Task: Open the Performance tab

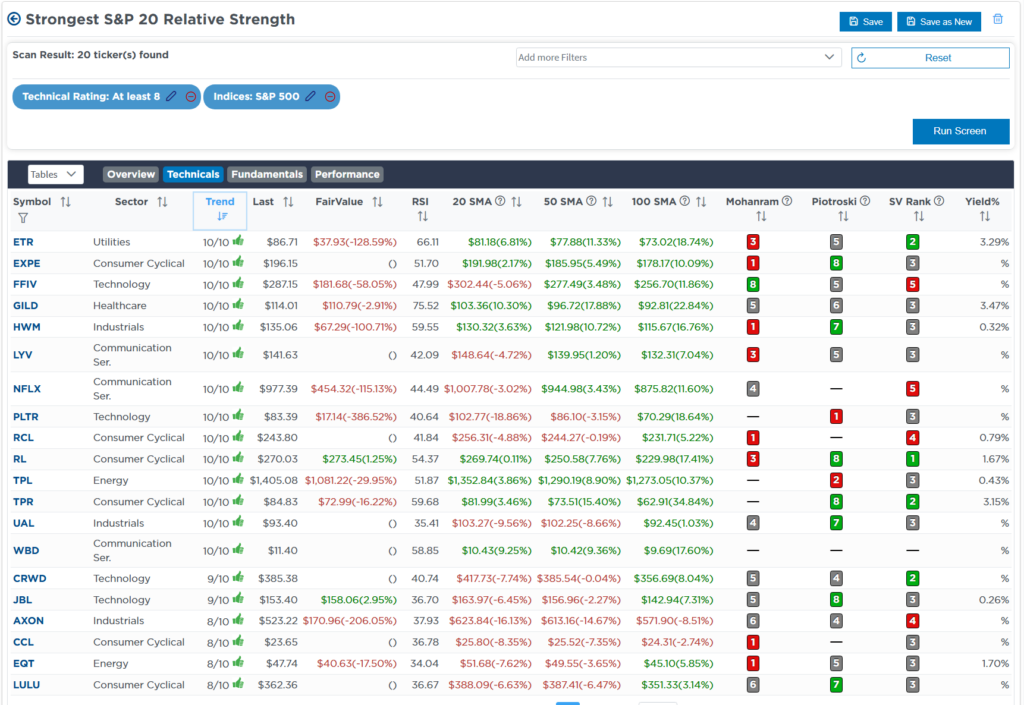Action: 347,174
